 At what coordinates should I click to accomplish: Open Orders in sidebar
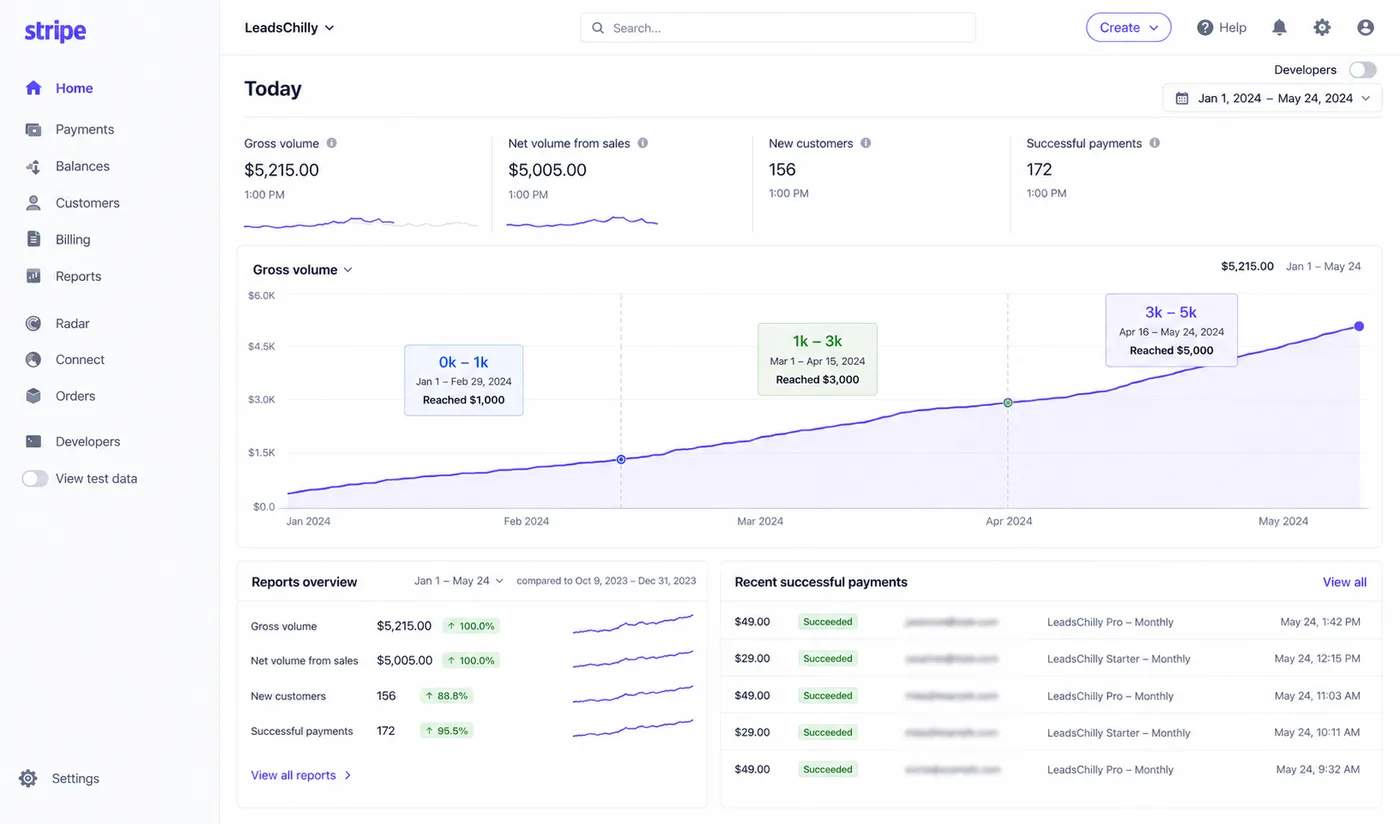coord(76,396)
